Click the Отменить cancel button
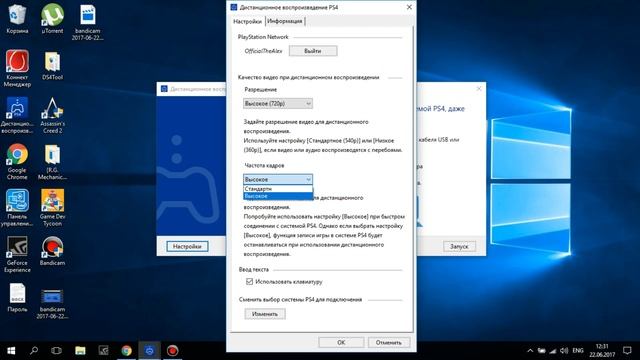This screenshot has width=640, height=360. 389,342
